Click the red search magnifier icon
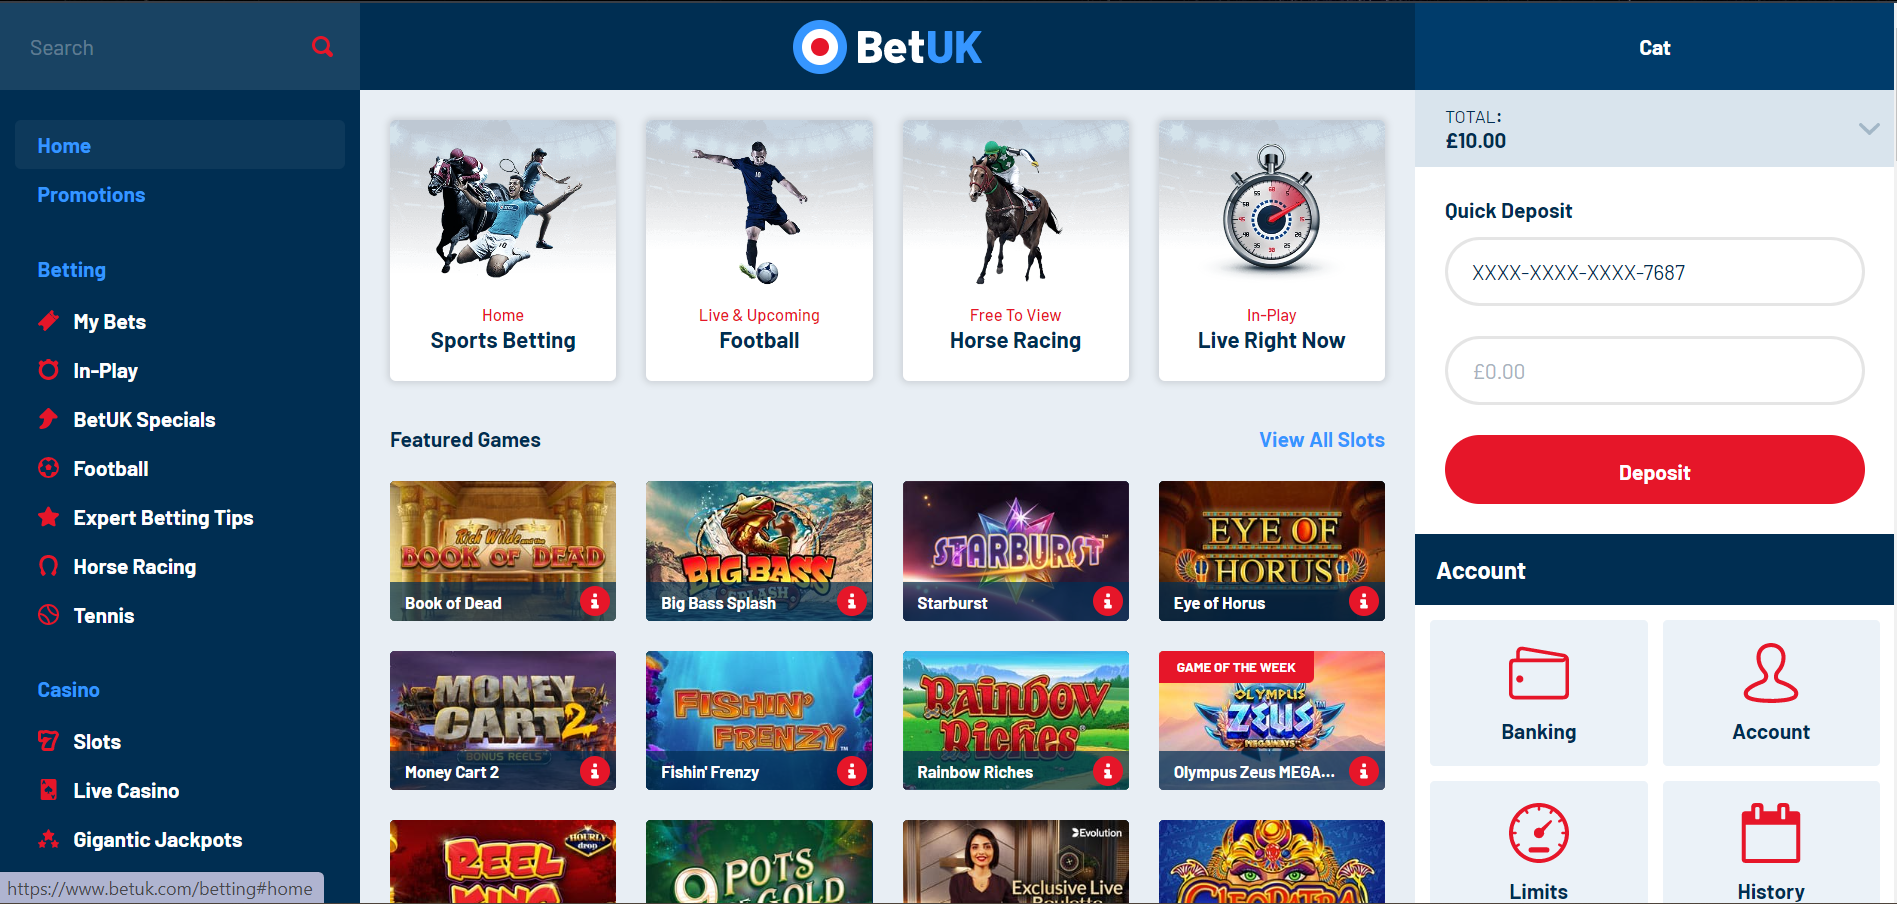This screenshot has width=1897, height=904. coord(322,46)
